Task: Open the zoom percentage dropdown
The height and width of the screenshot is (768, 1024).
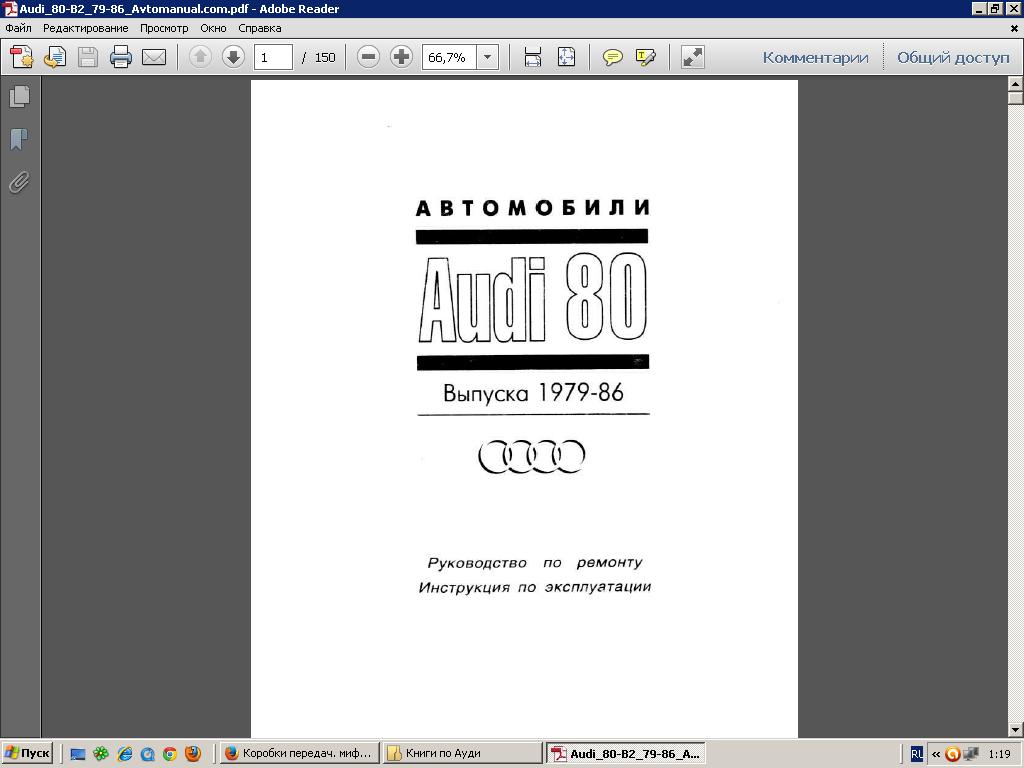Action: (x=488, y=57)
